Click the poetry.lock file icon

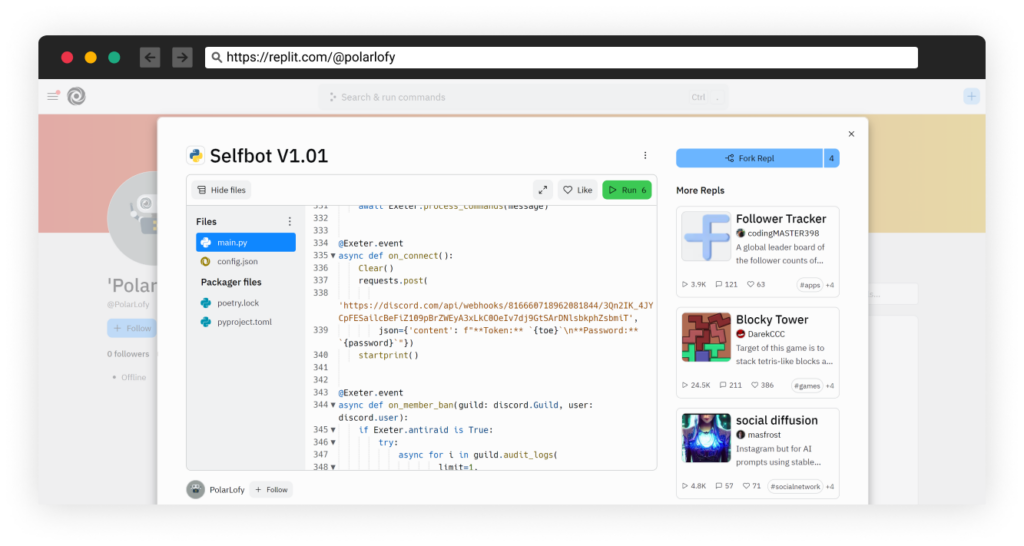point(206,303)
